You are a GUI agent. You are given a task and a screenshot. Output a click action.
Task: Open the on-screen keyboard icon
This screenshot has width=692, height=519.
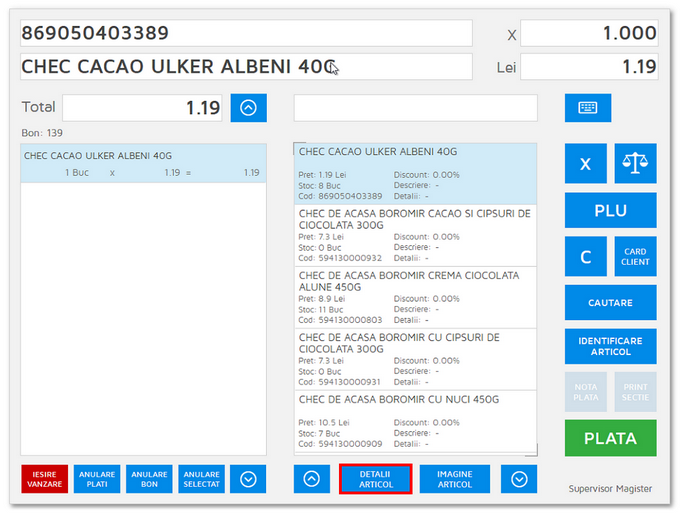588,108
